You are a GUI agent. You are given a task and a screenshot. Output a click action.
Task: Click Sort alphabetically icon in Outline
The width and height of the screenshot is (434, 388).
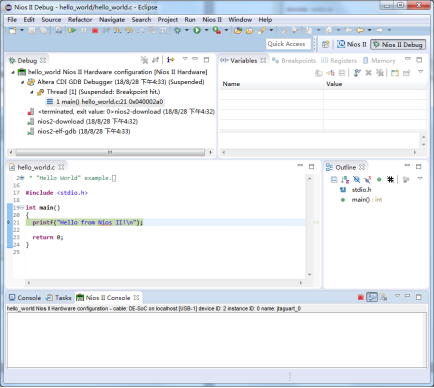pos(345,180)
